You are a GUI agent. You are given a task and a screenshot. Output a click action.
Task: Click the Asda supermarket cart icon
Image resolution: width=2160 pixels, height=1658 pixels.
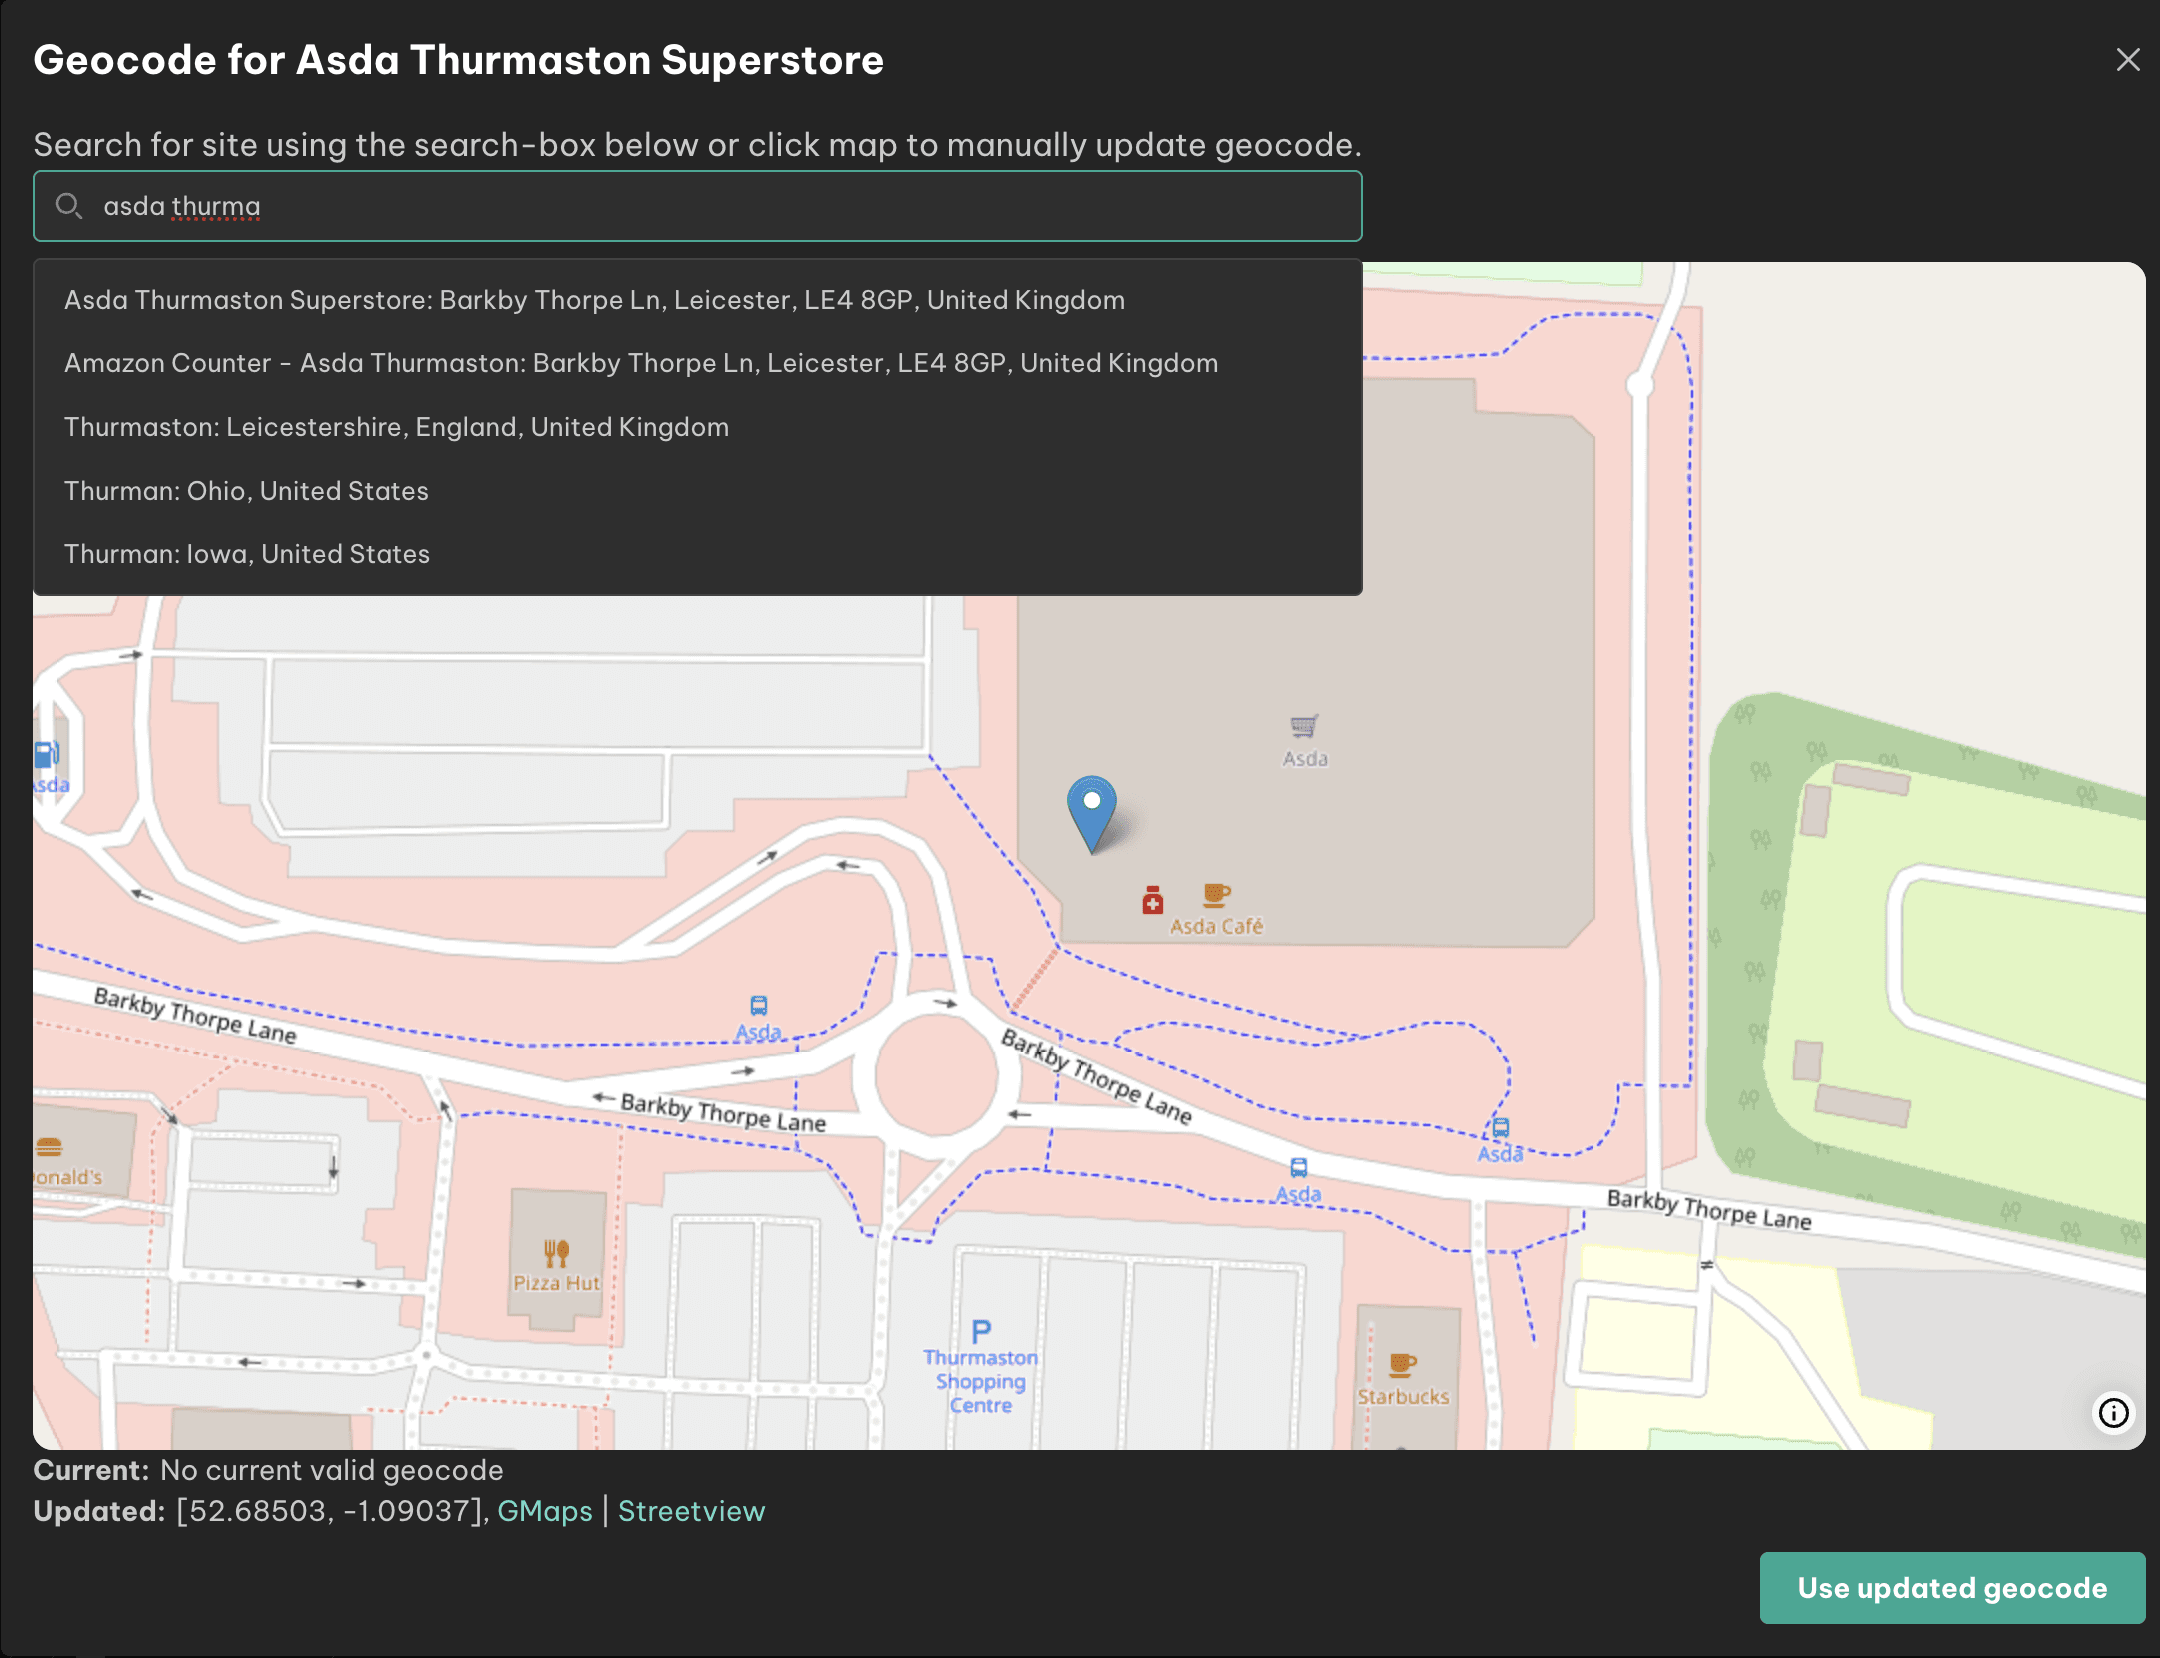coord(1304,726)
